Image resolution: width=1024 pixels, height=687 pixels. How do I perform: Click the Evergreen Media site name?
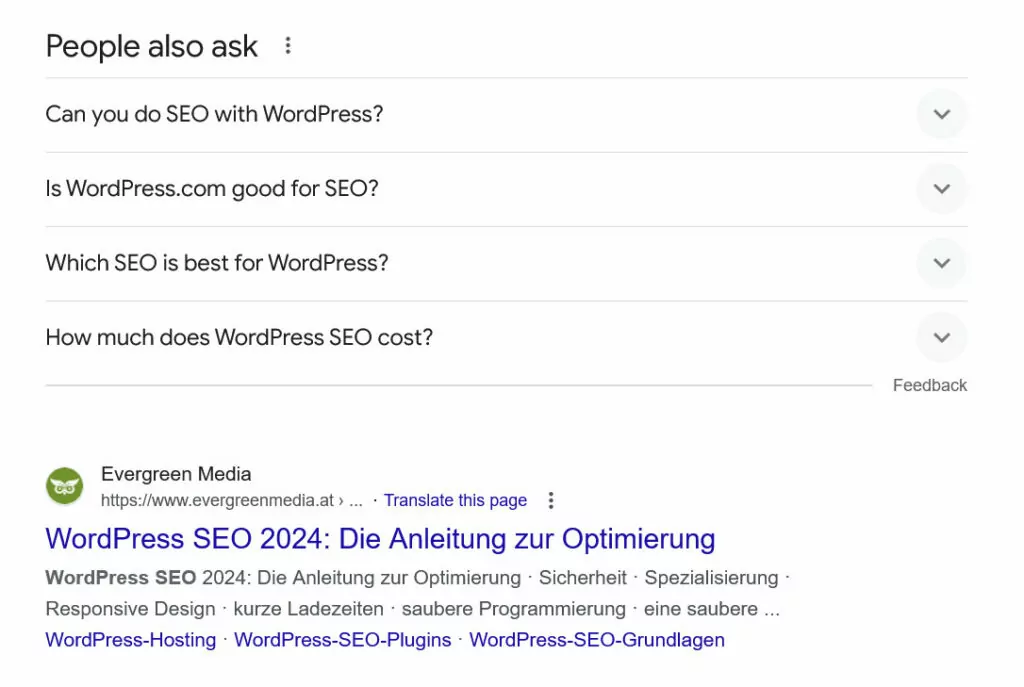(176, 473)
